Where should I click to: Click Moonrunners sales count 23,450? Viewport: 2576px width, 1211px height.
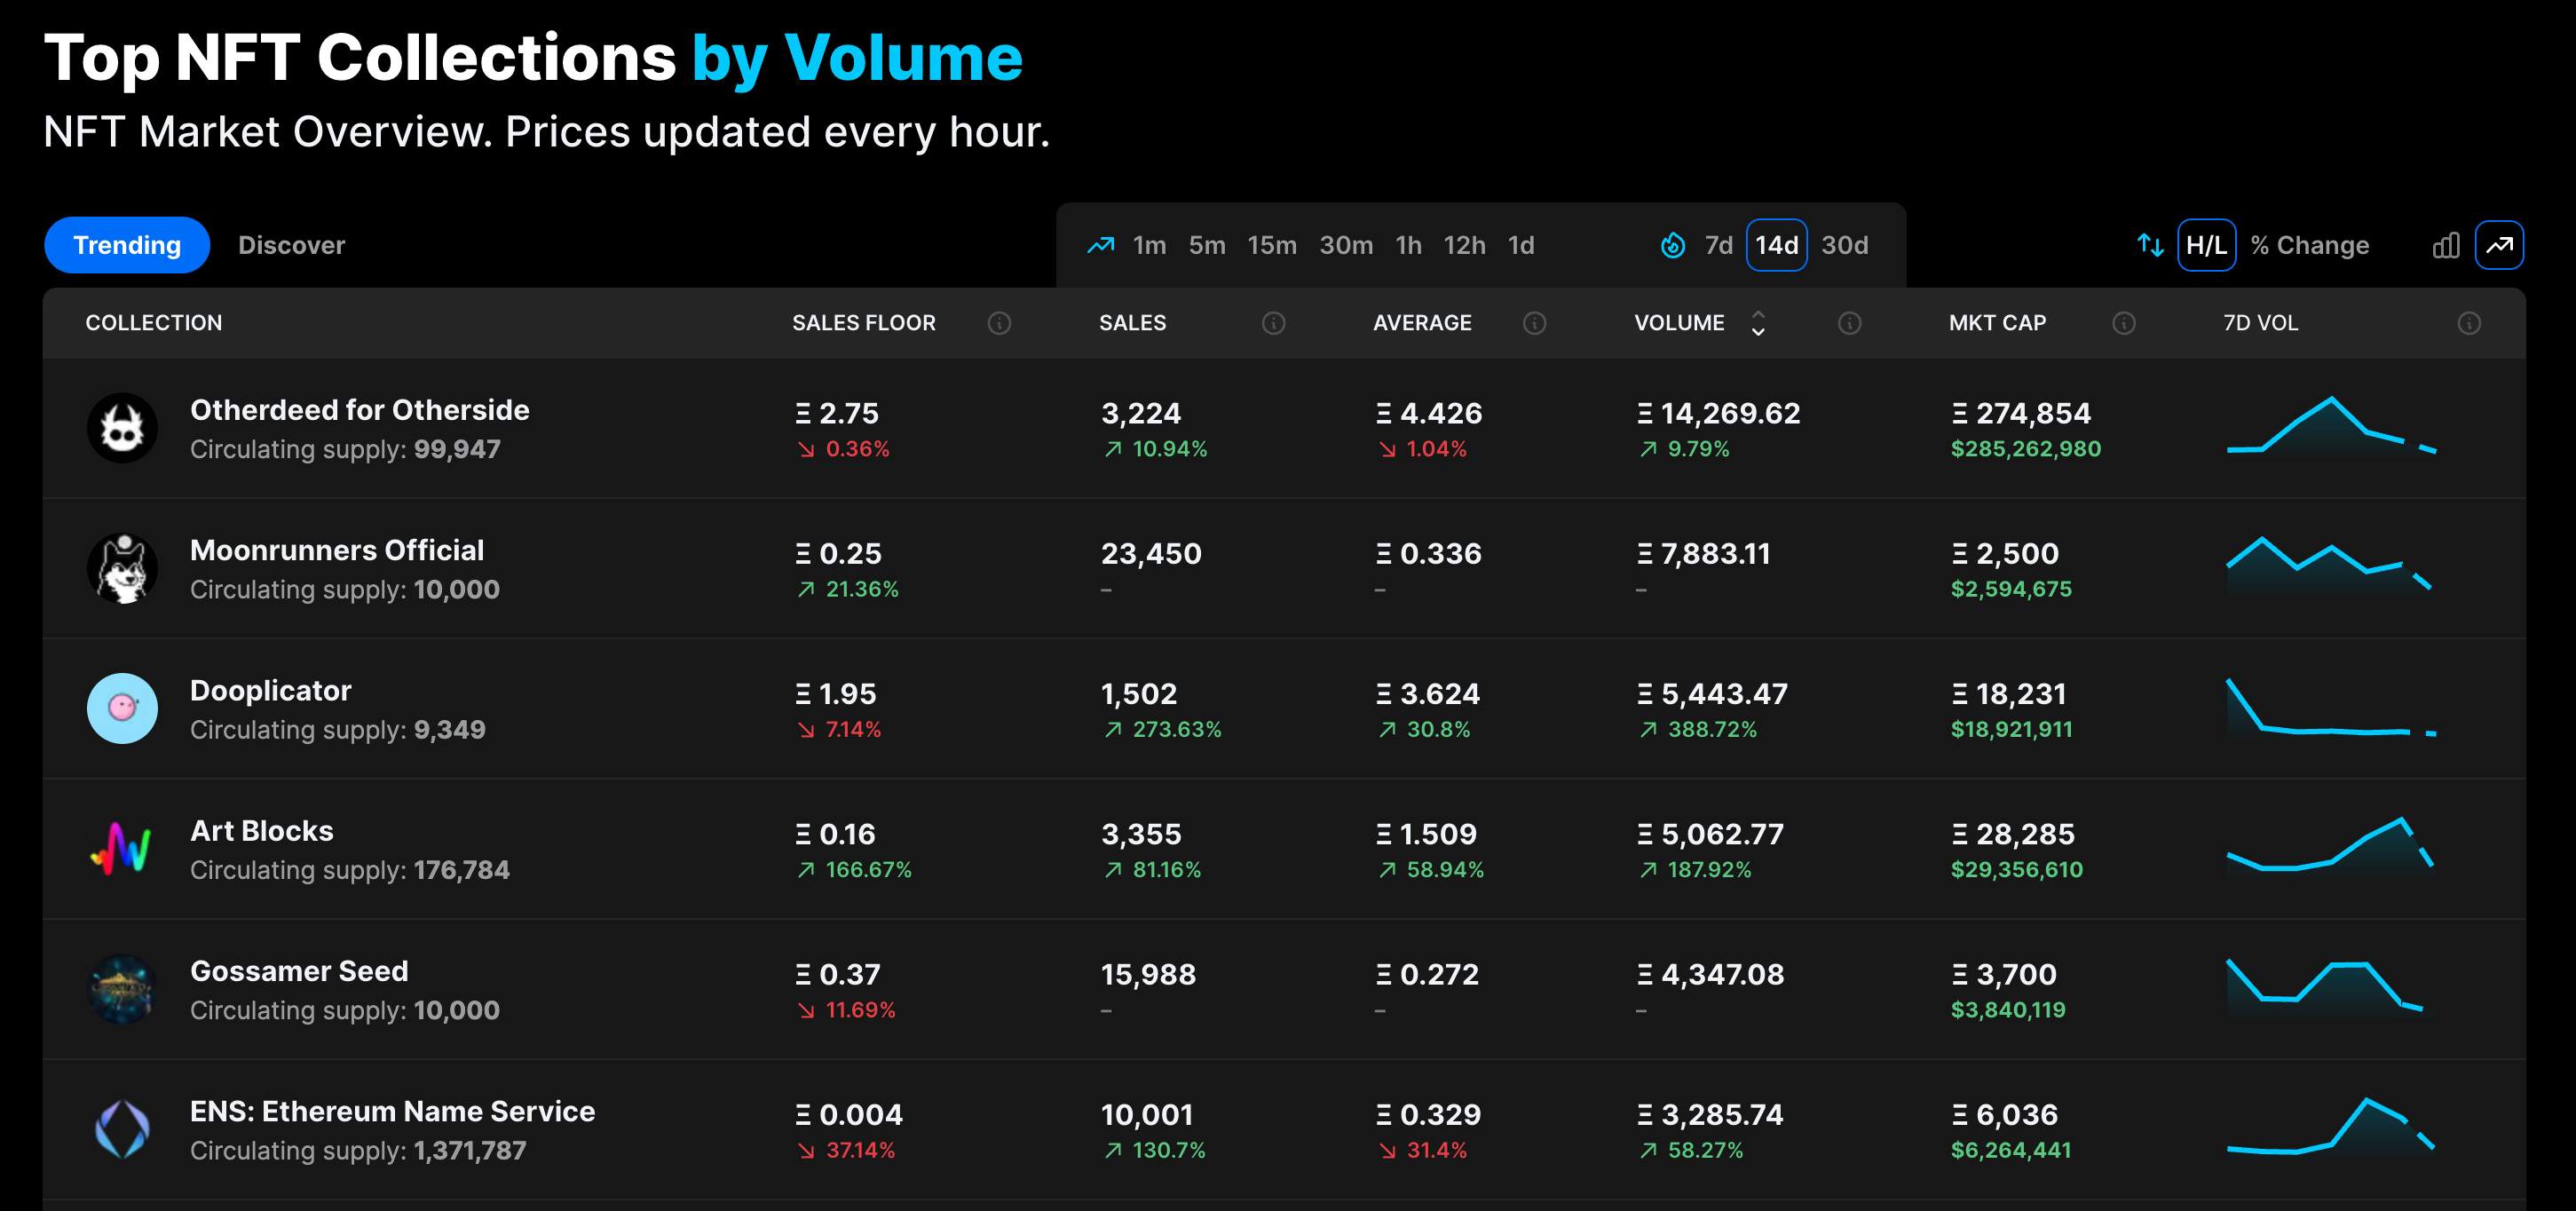coord(1151,553)
